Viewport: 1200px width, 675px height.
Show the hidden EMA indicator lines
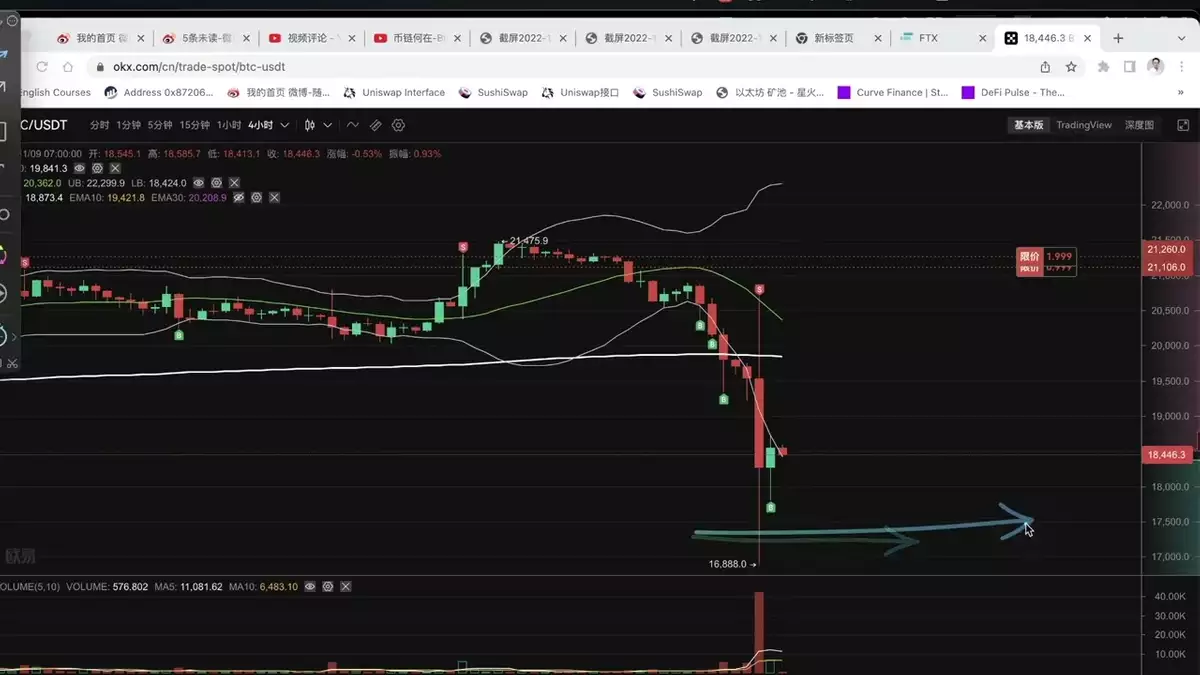(x=239, y=198)
